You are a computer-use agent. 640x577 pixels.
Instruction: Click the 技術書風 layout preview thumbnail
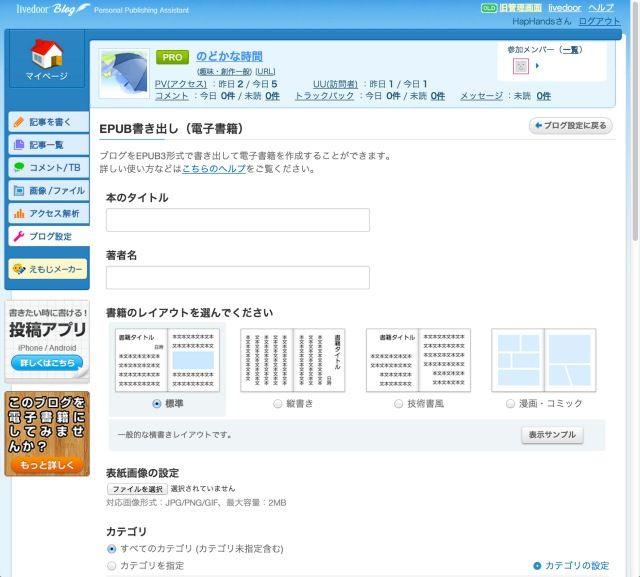click(x=418, y=360)
